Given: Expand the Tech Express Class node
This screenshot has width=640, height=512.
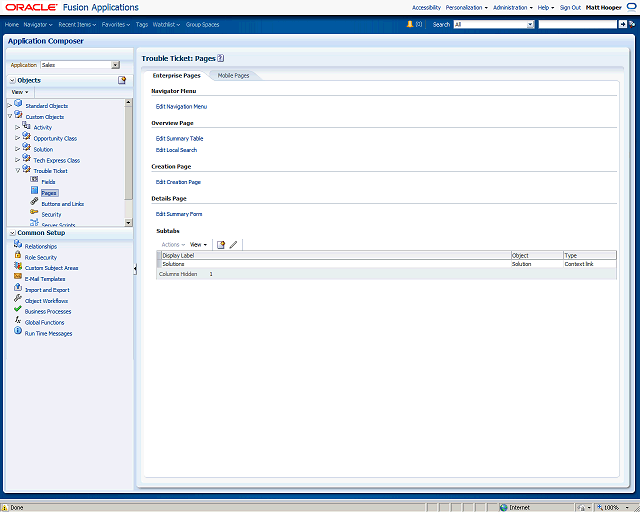Looking at the screenshot, I should (18, 160).
